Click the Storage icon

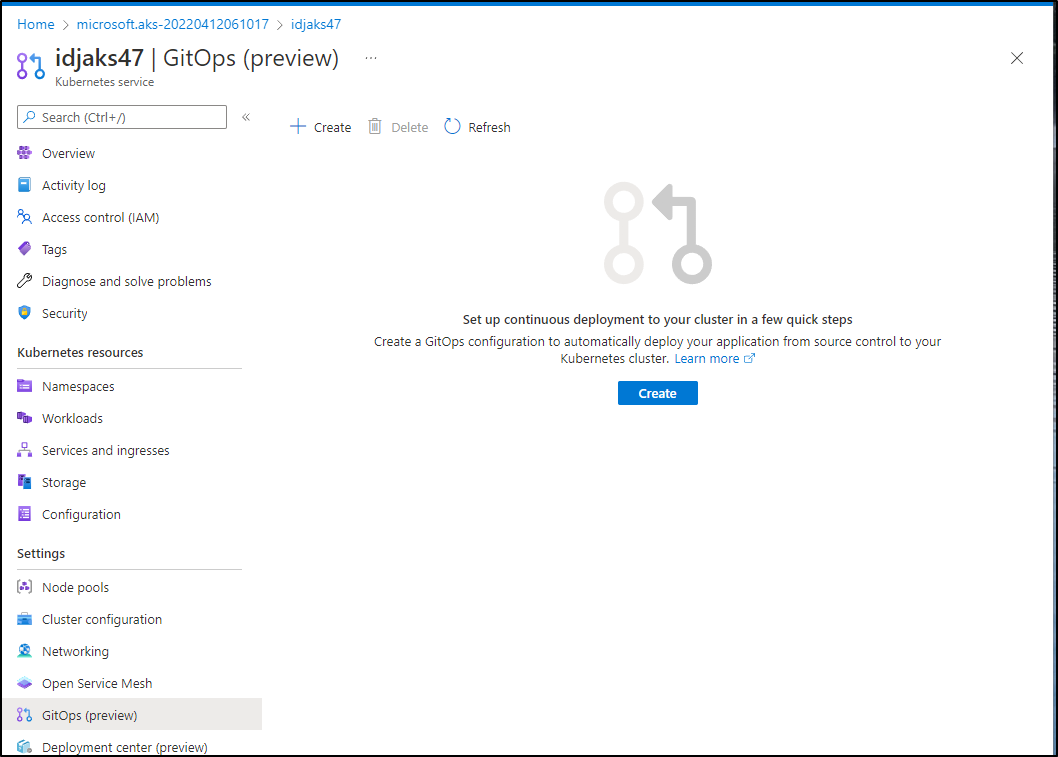pyautogui.click(x=24, y=482)
